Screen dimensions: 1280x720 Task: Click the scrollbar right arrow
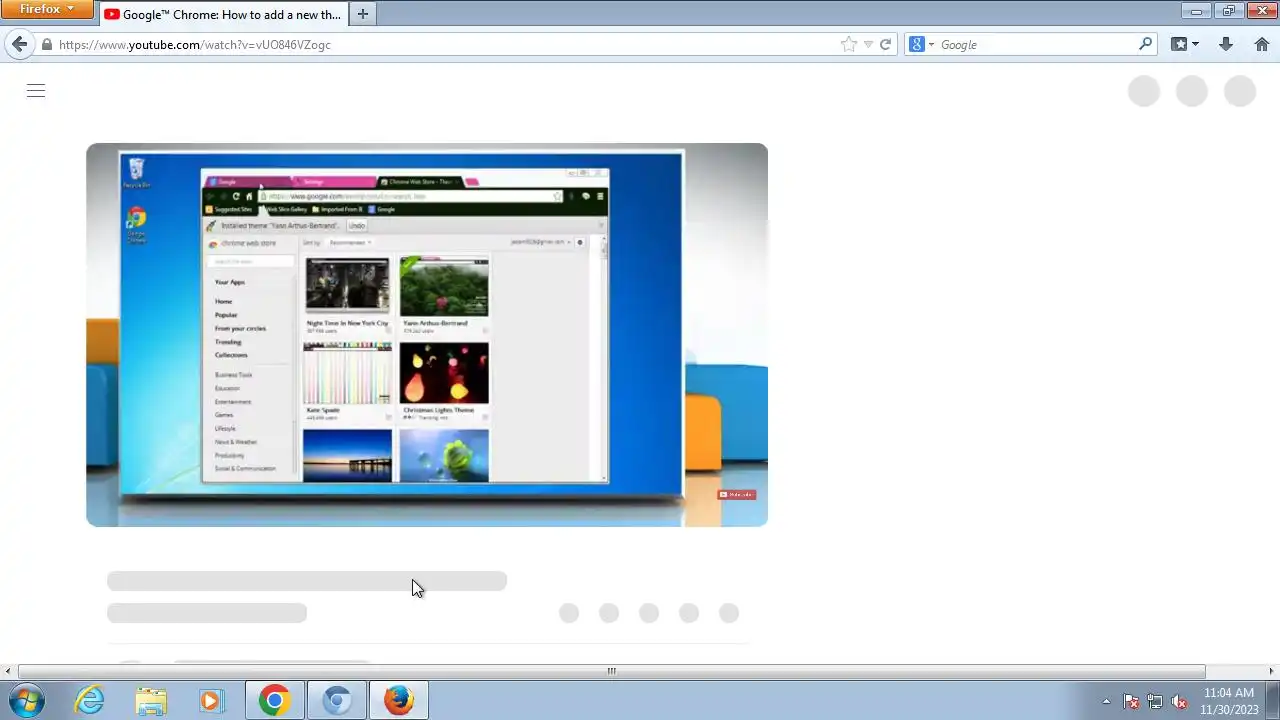coord(1272,671)
